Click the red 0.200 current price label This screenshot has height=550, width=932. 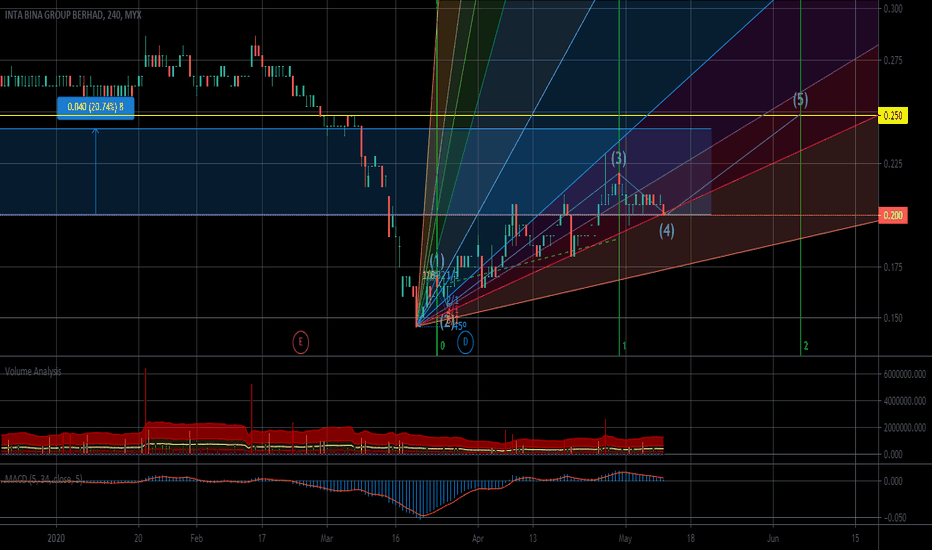tap(893, 215)
